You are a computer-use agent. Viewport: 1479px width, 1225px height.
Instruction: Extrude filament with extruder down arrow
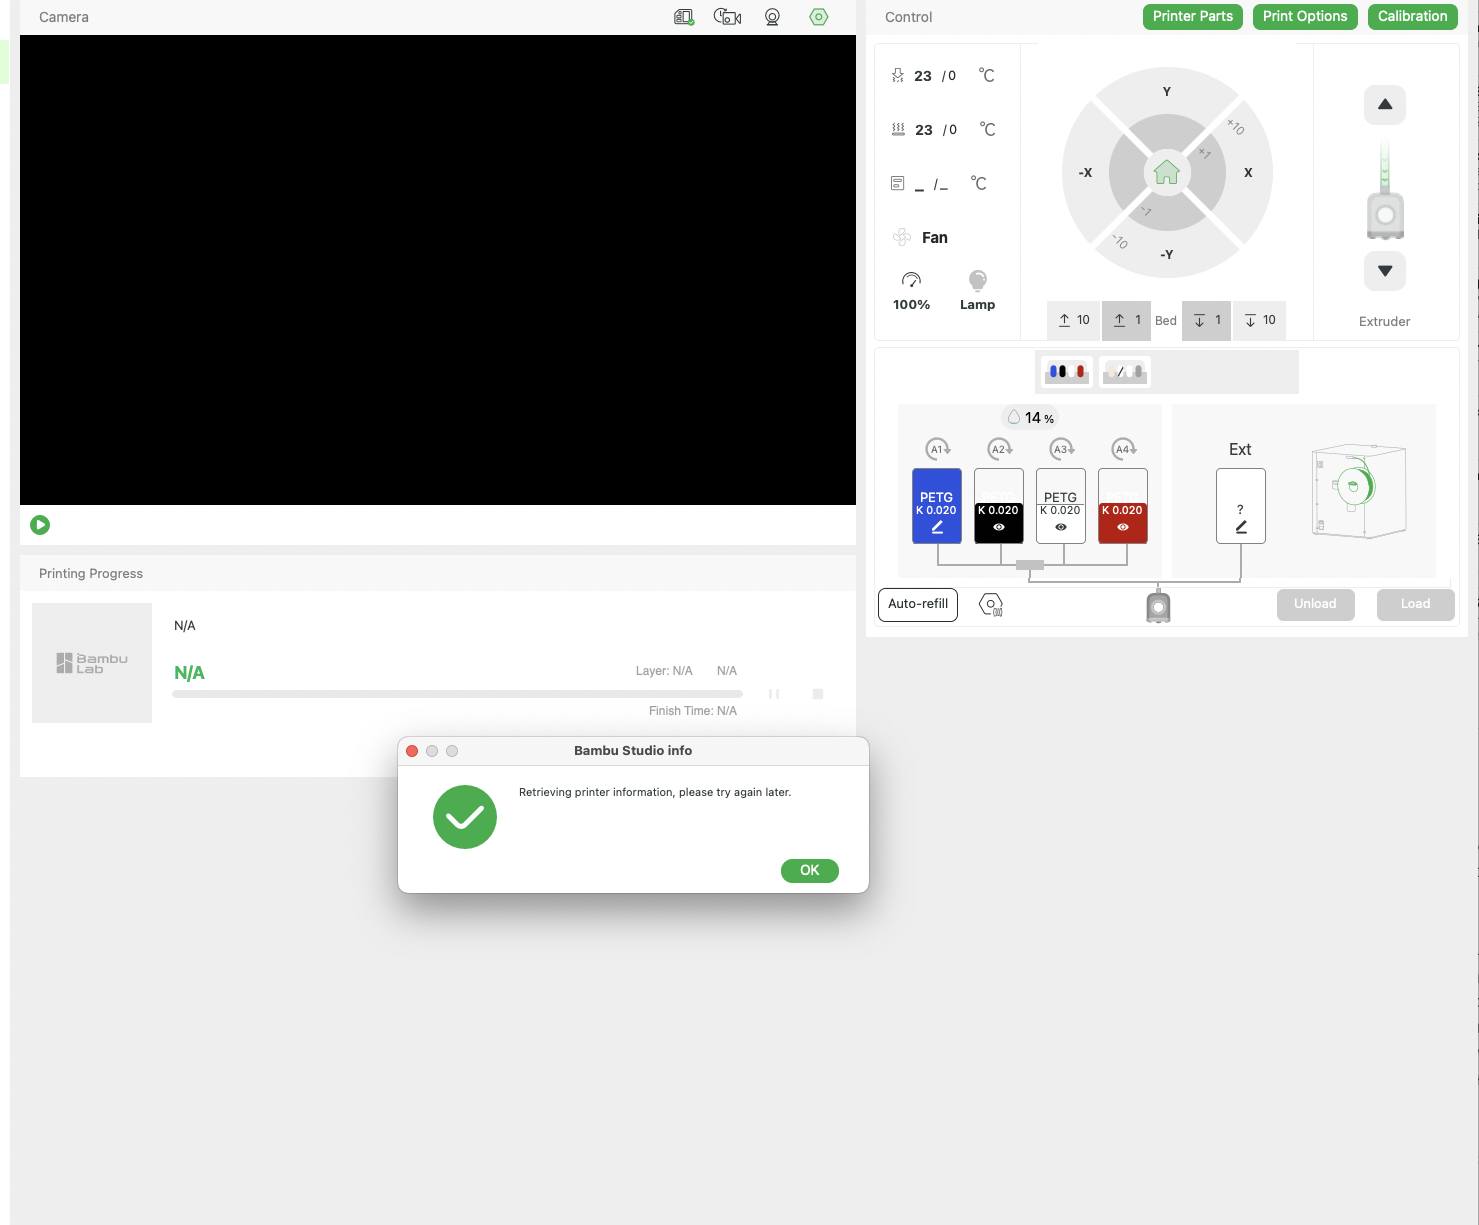tap(1385, 271)
